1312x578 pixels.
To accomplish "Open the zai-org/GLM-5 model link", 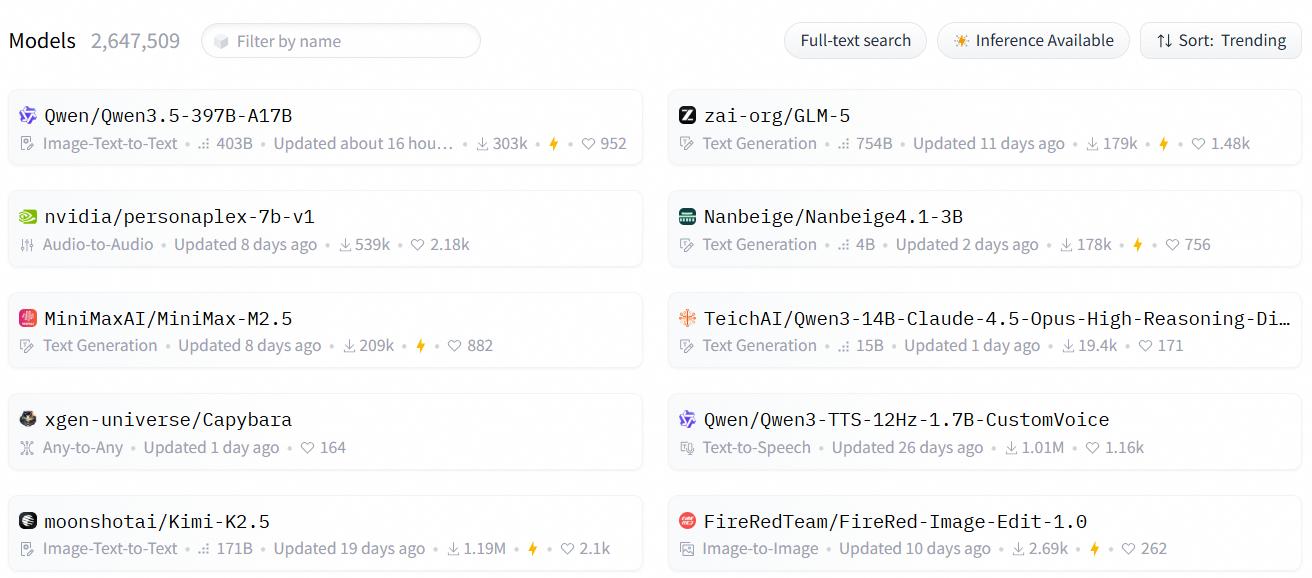I will (776, 116).
